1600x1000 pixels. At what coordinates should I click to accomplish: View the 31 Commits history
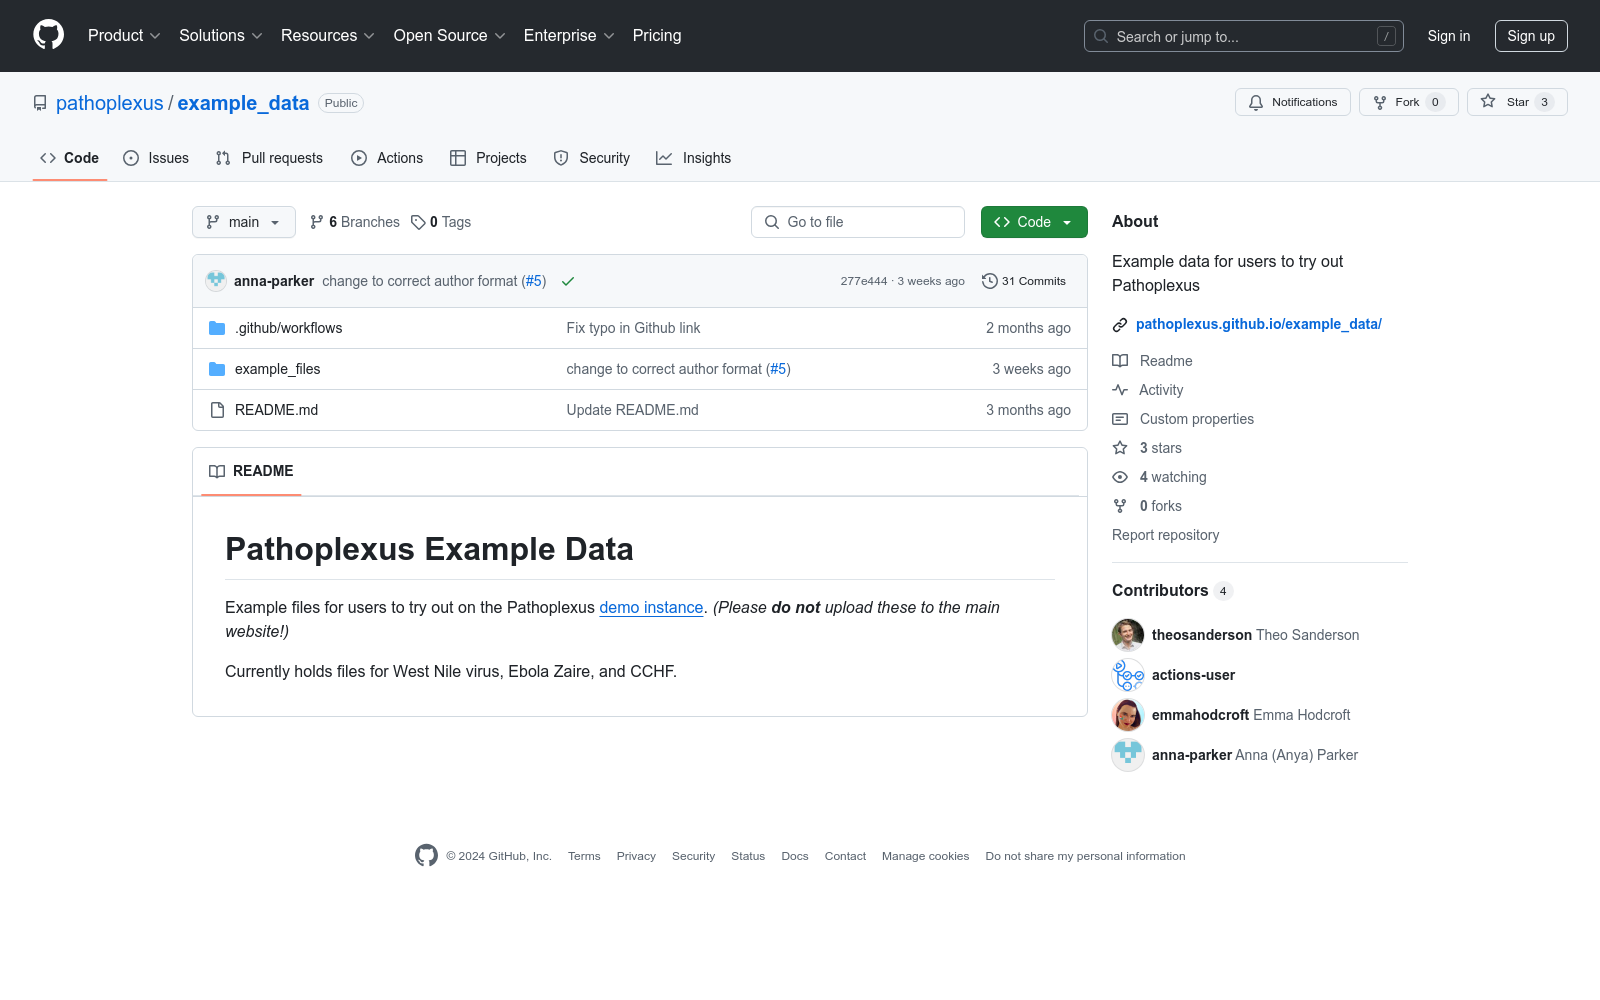[1024, 281]
